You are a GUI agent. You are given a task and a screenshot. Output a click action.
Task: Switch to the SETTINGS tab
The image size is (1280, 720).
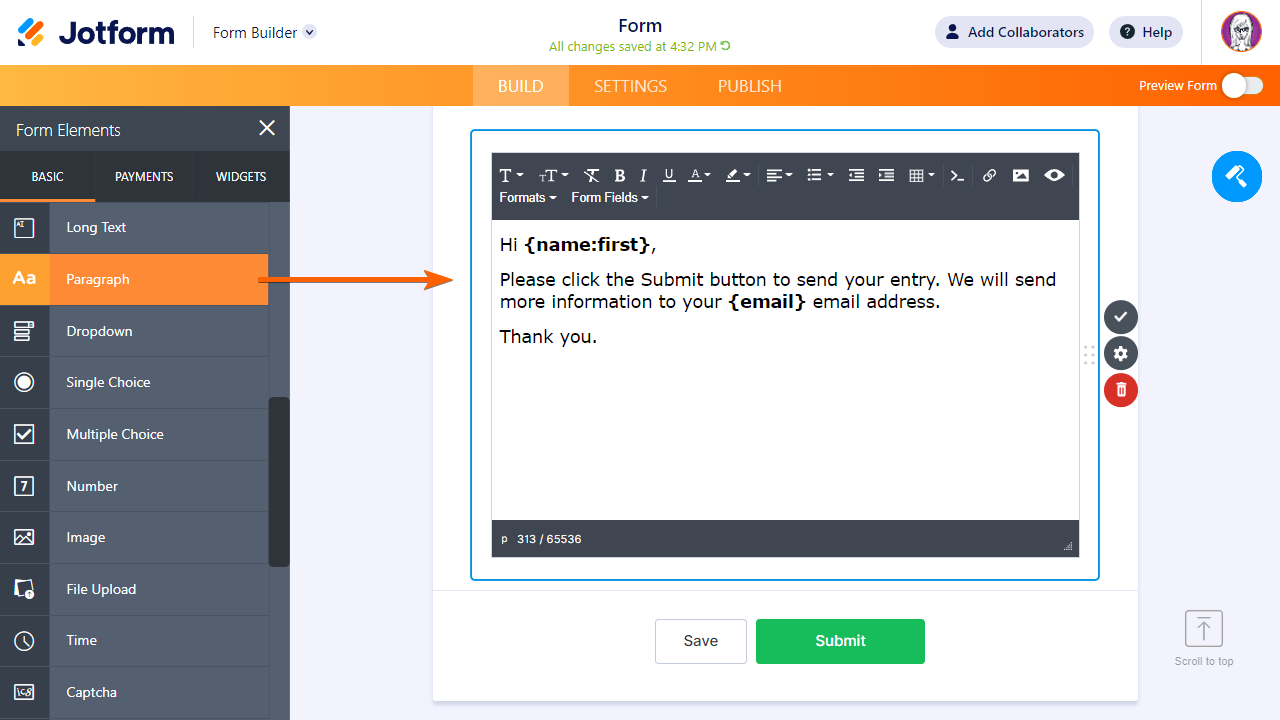[x=630, y=86]
